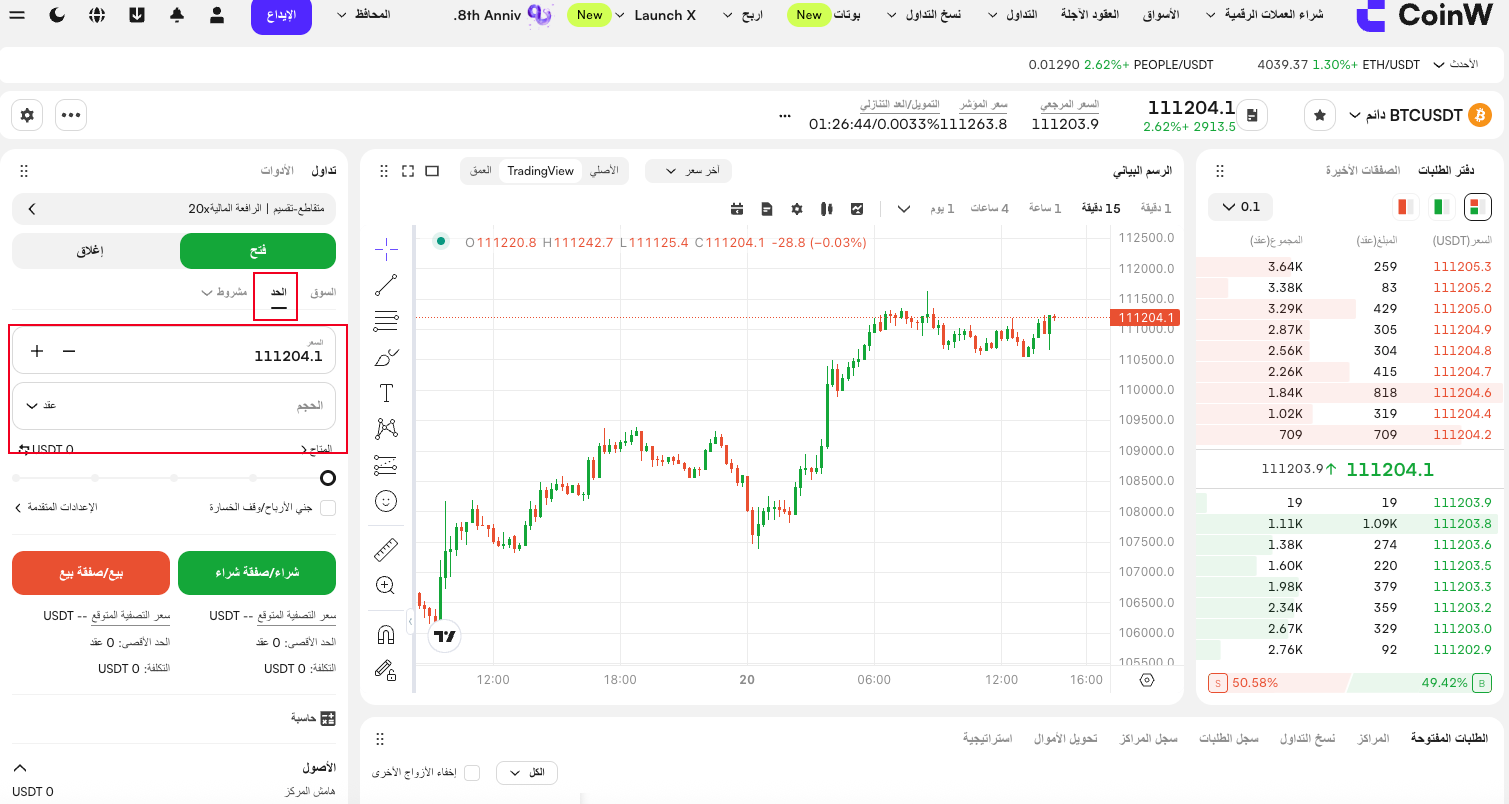Open the عدد unit dropdown in size field
This screenshot has width=1509, height=804.
(41, 406)
